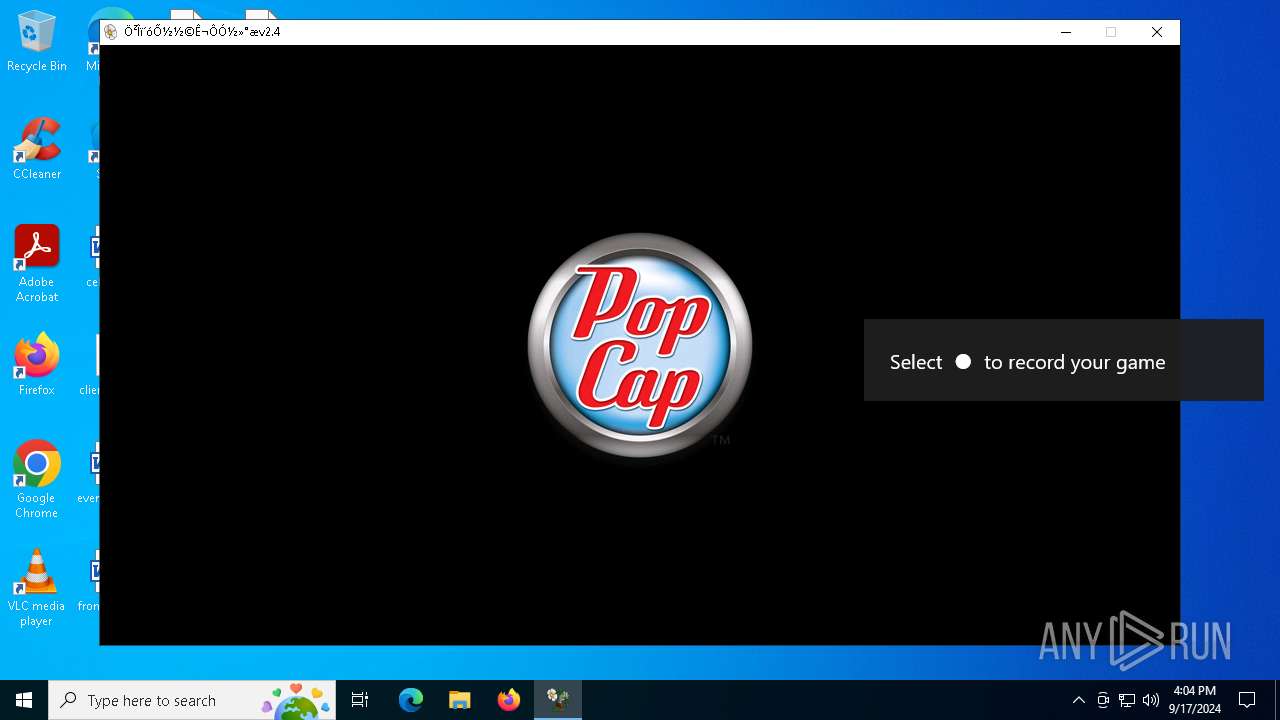Click the game window title bar icon
This screenshot has height=720, width=1280.
pyautogui.click(x=111, y=32)
